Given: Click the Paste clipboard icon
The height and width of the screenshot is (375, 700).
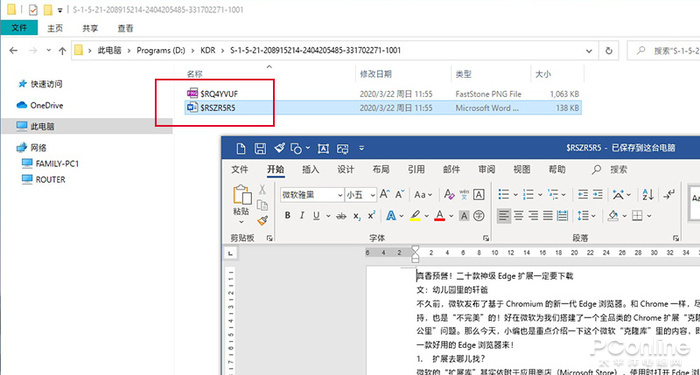Looking at the screenshot, I should pyautogui.click(x=242, y=195).
